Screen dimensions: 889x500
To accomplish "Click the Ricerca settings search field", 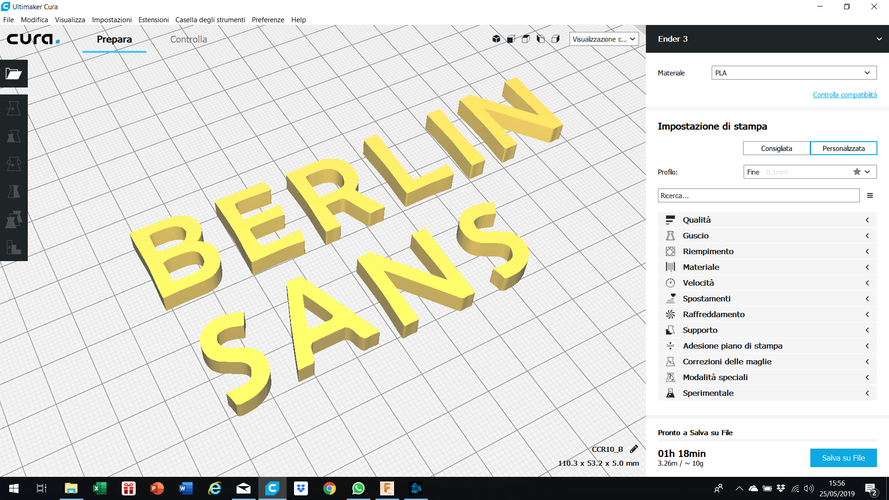I will click(758, 196).
